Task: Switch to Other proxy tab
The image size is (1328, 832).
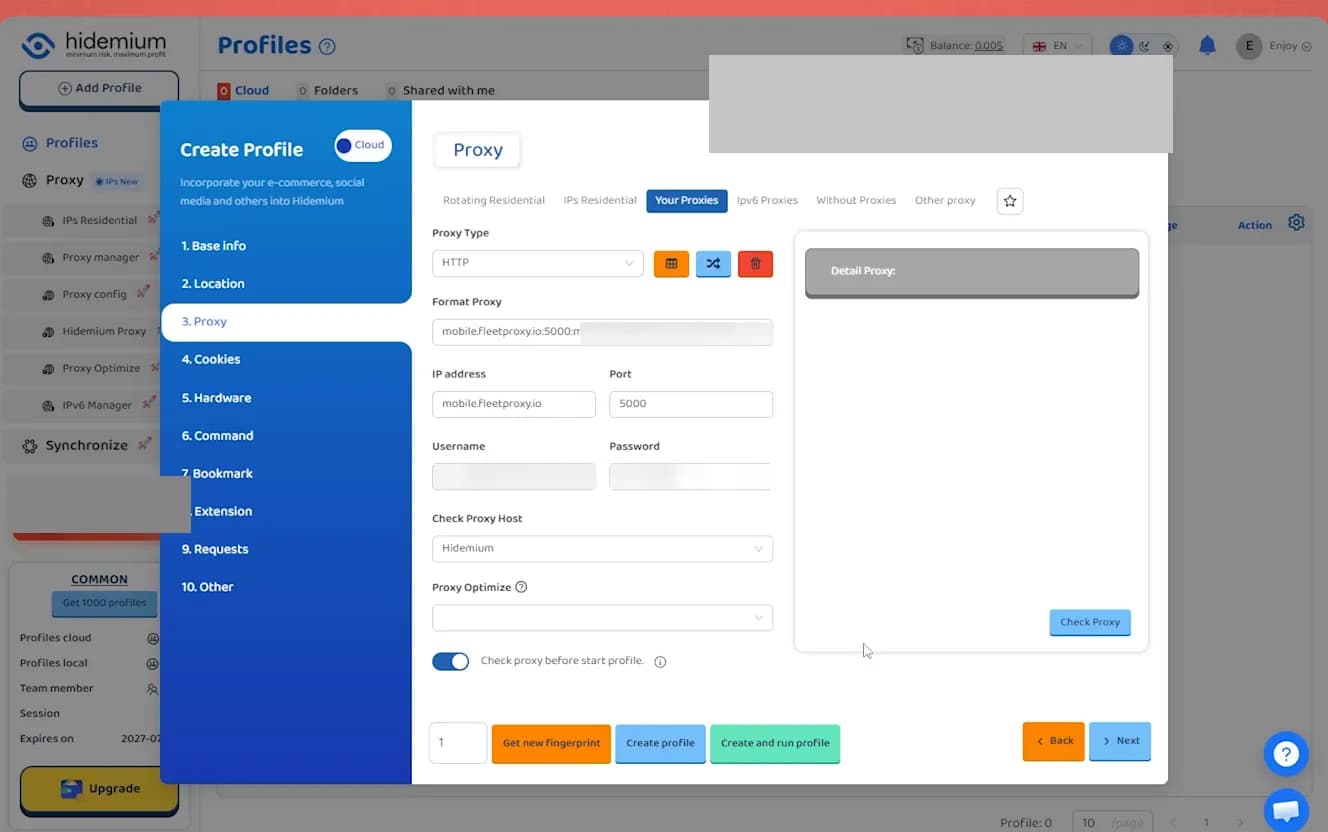Action: (x=945, y=201)
